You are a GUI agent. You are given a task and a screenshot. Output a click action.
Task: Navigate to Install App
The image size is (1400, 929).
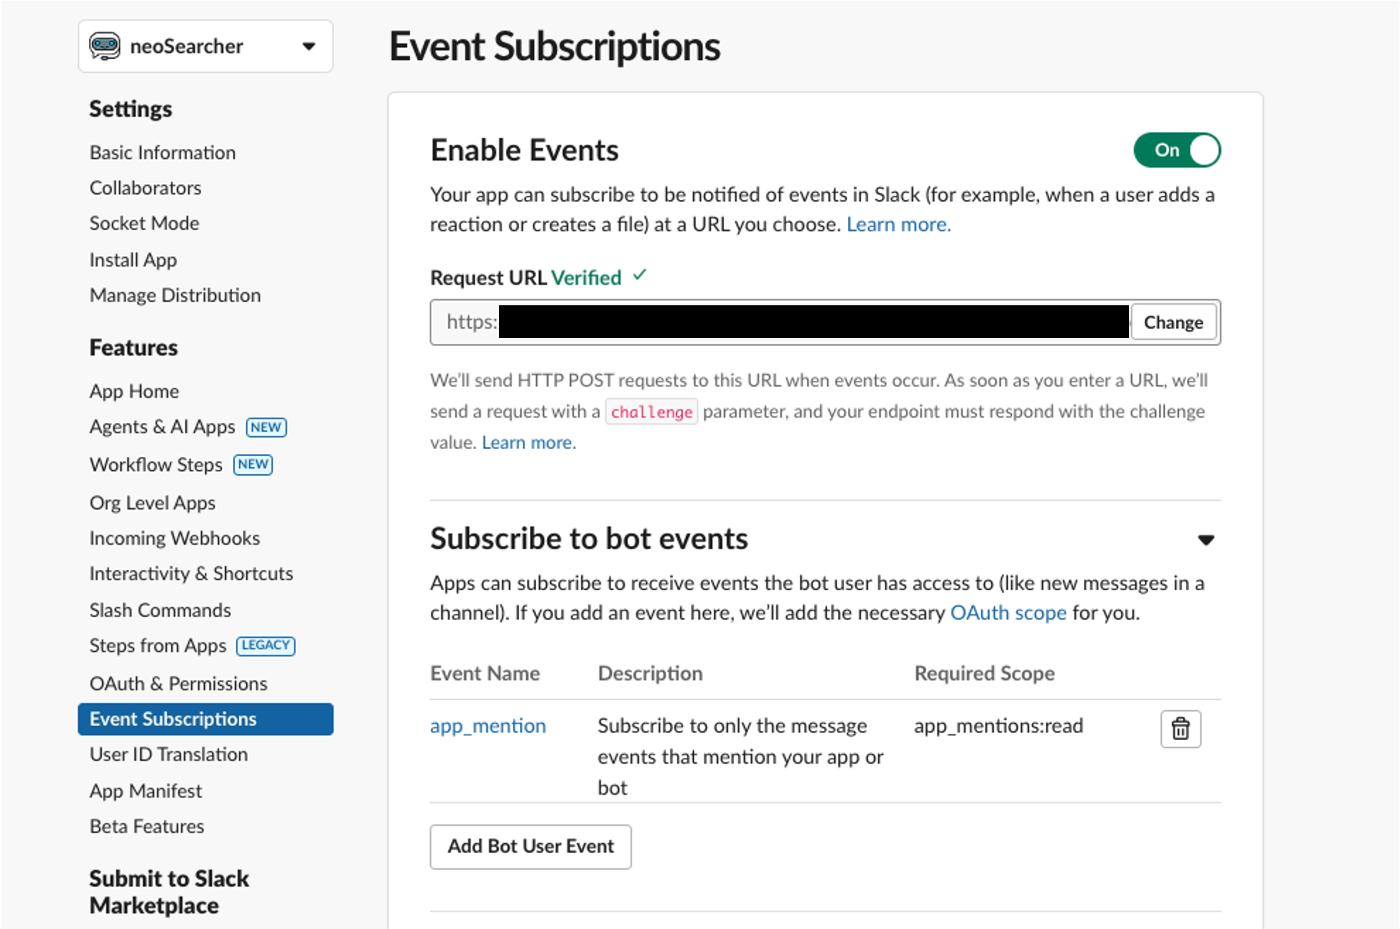(133, 260)
